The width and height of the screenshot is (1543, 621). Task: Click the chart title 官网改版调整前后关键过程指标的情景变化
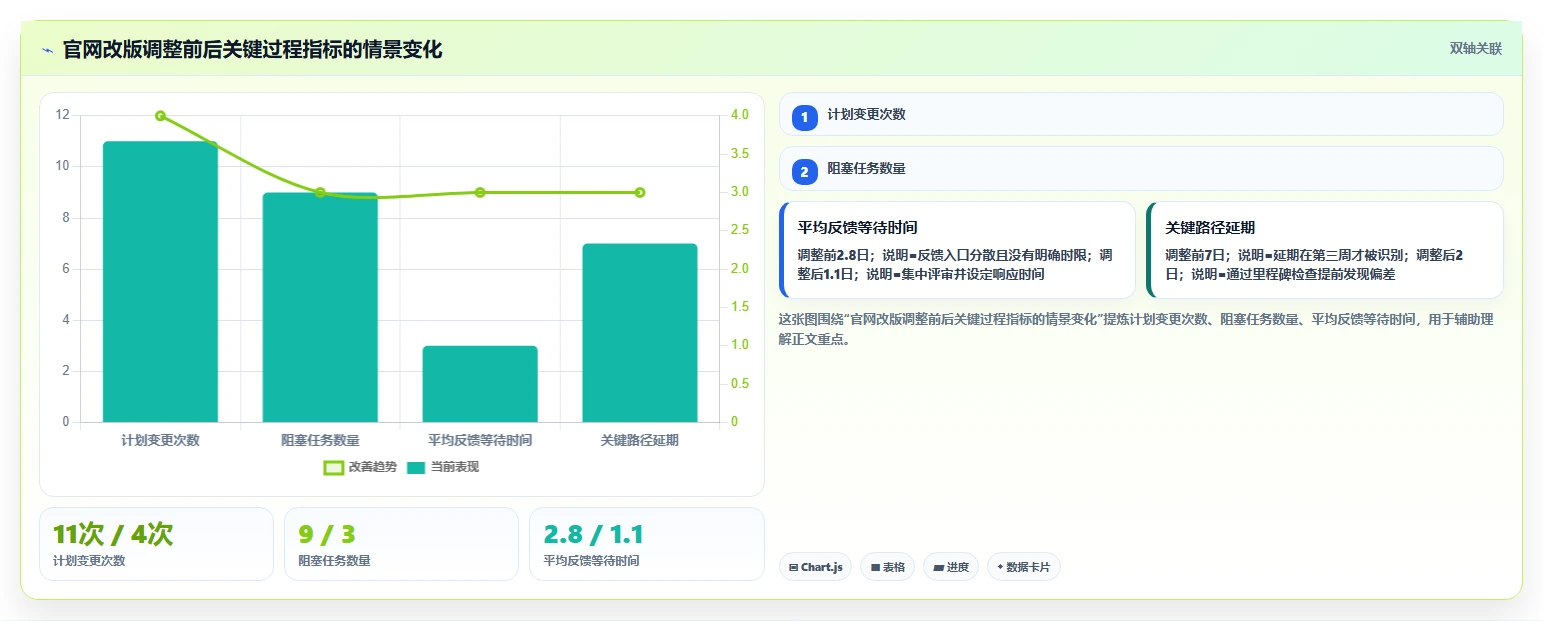tap(252, 49)
